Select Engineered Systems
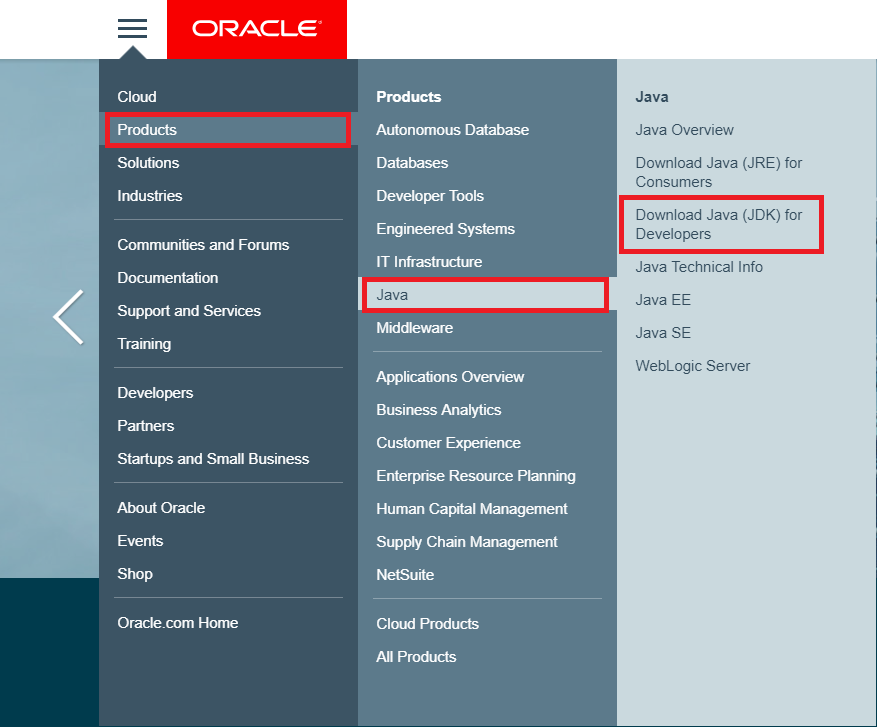This screenshot has height=727, width=877. [445, 229]
